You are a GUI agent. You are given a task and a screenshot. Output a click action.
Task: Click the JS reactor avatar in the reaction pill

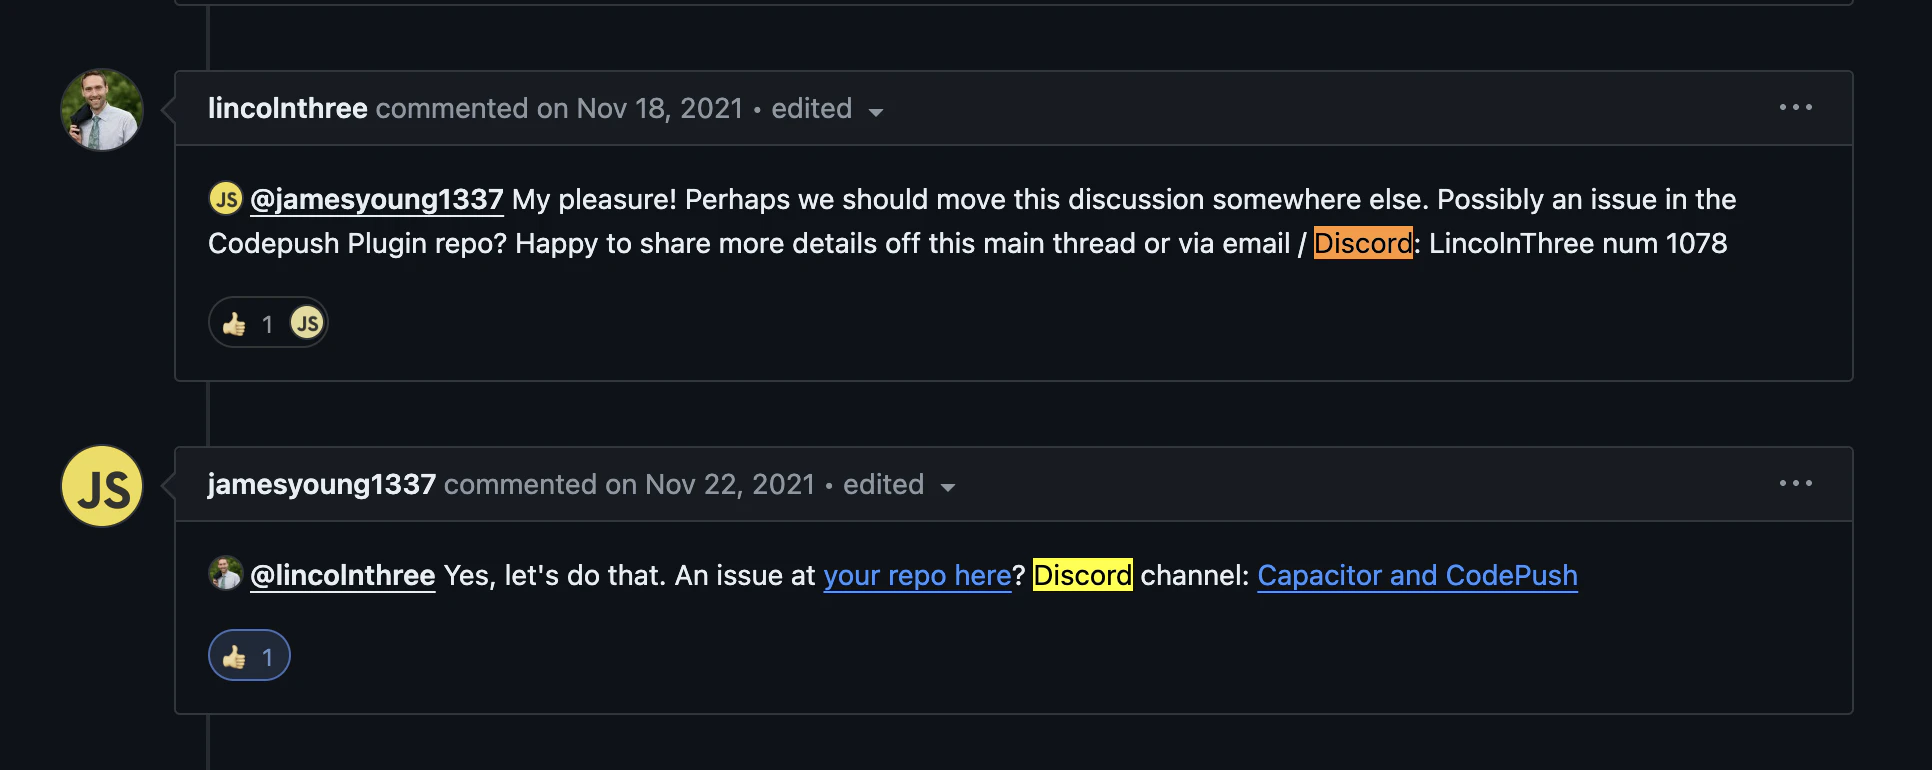point(307,323)
